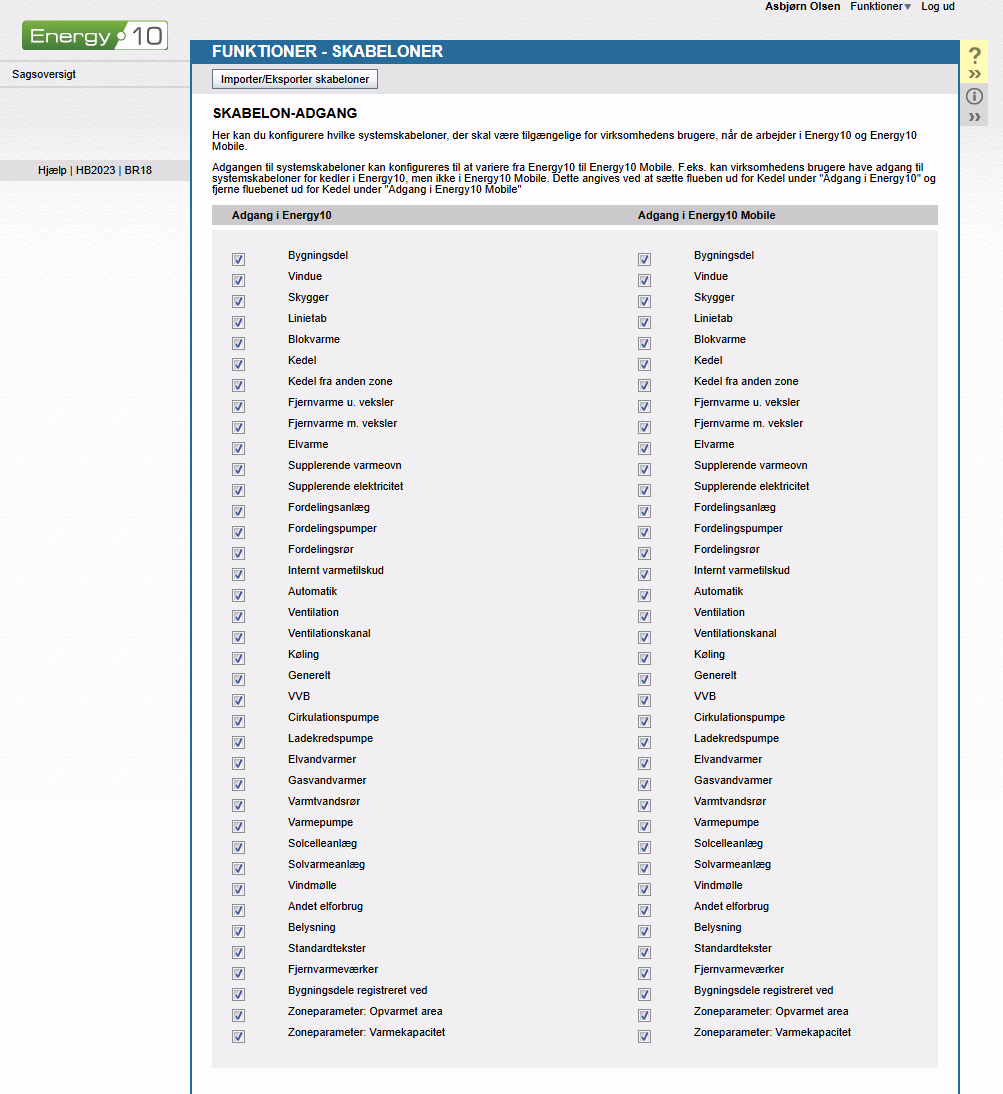Uncheck Bygningsdel under Adgang i Energy10
The height and width of the screenshot is (1094, 1003).
point(238,259)
